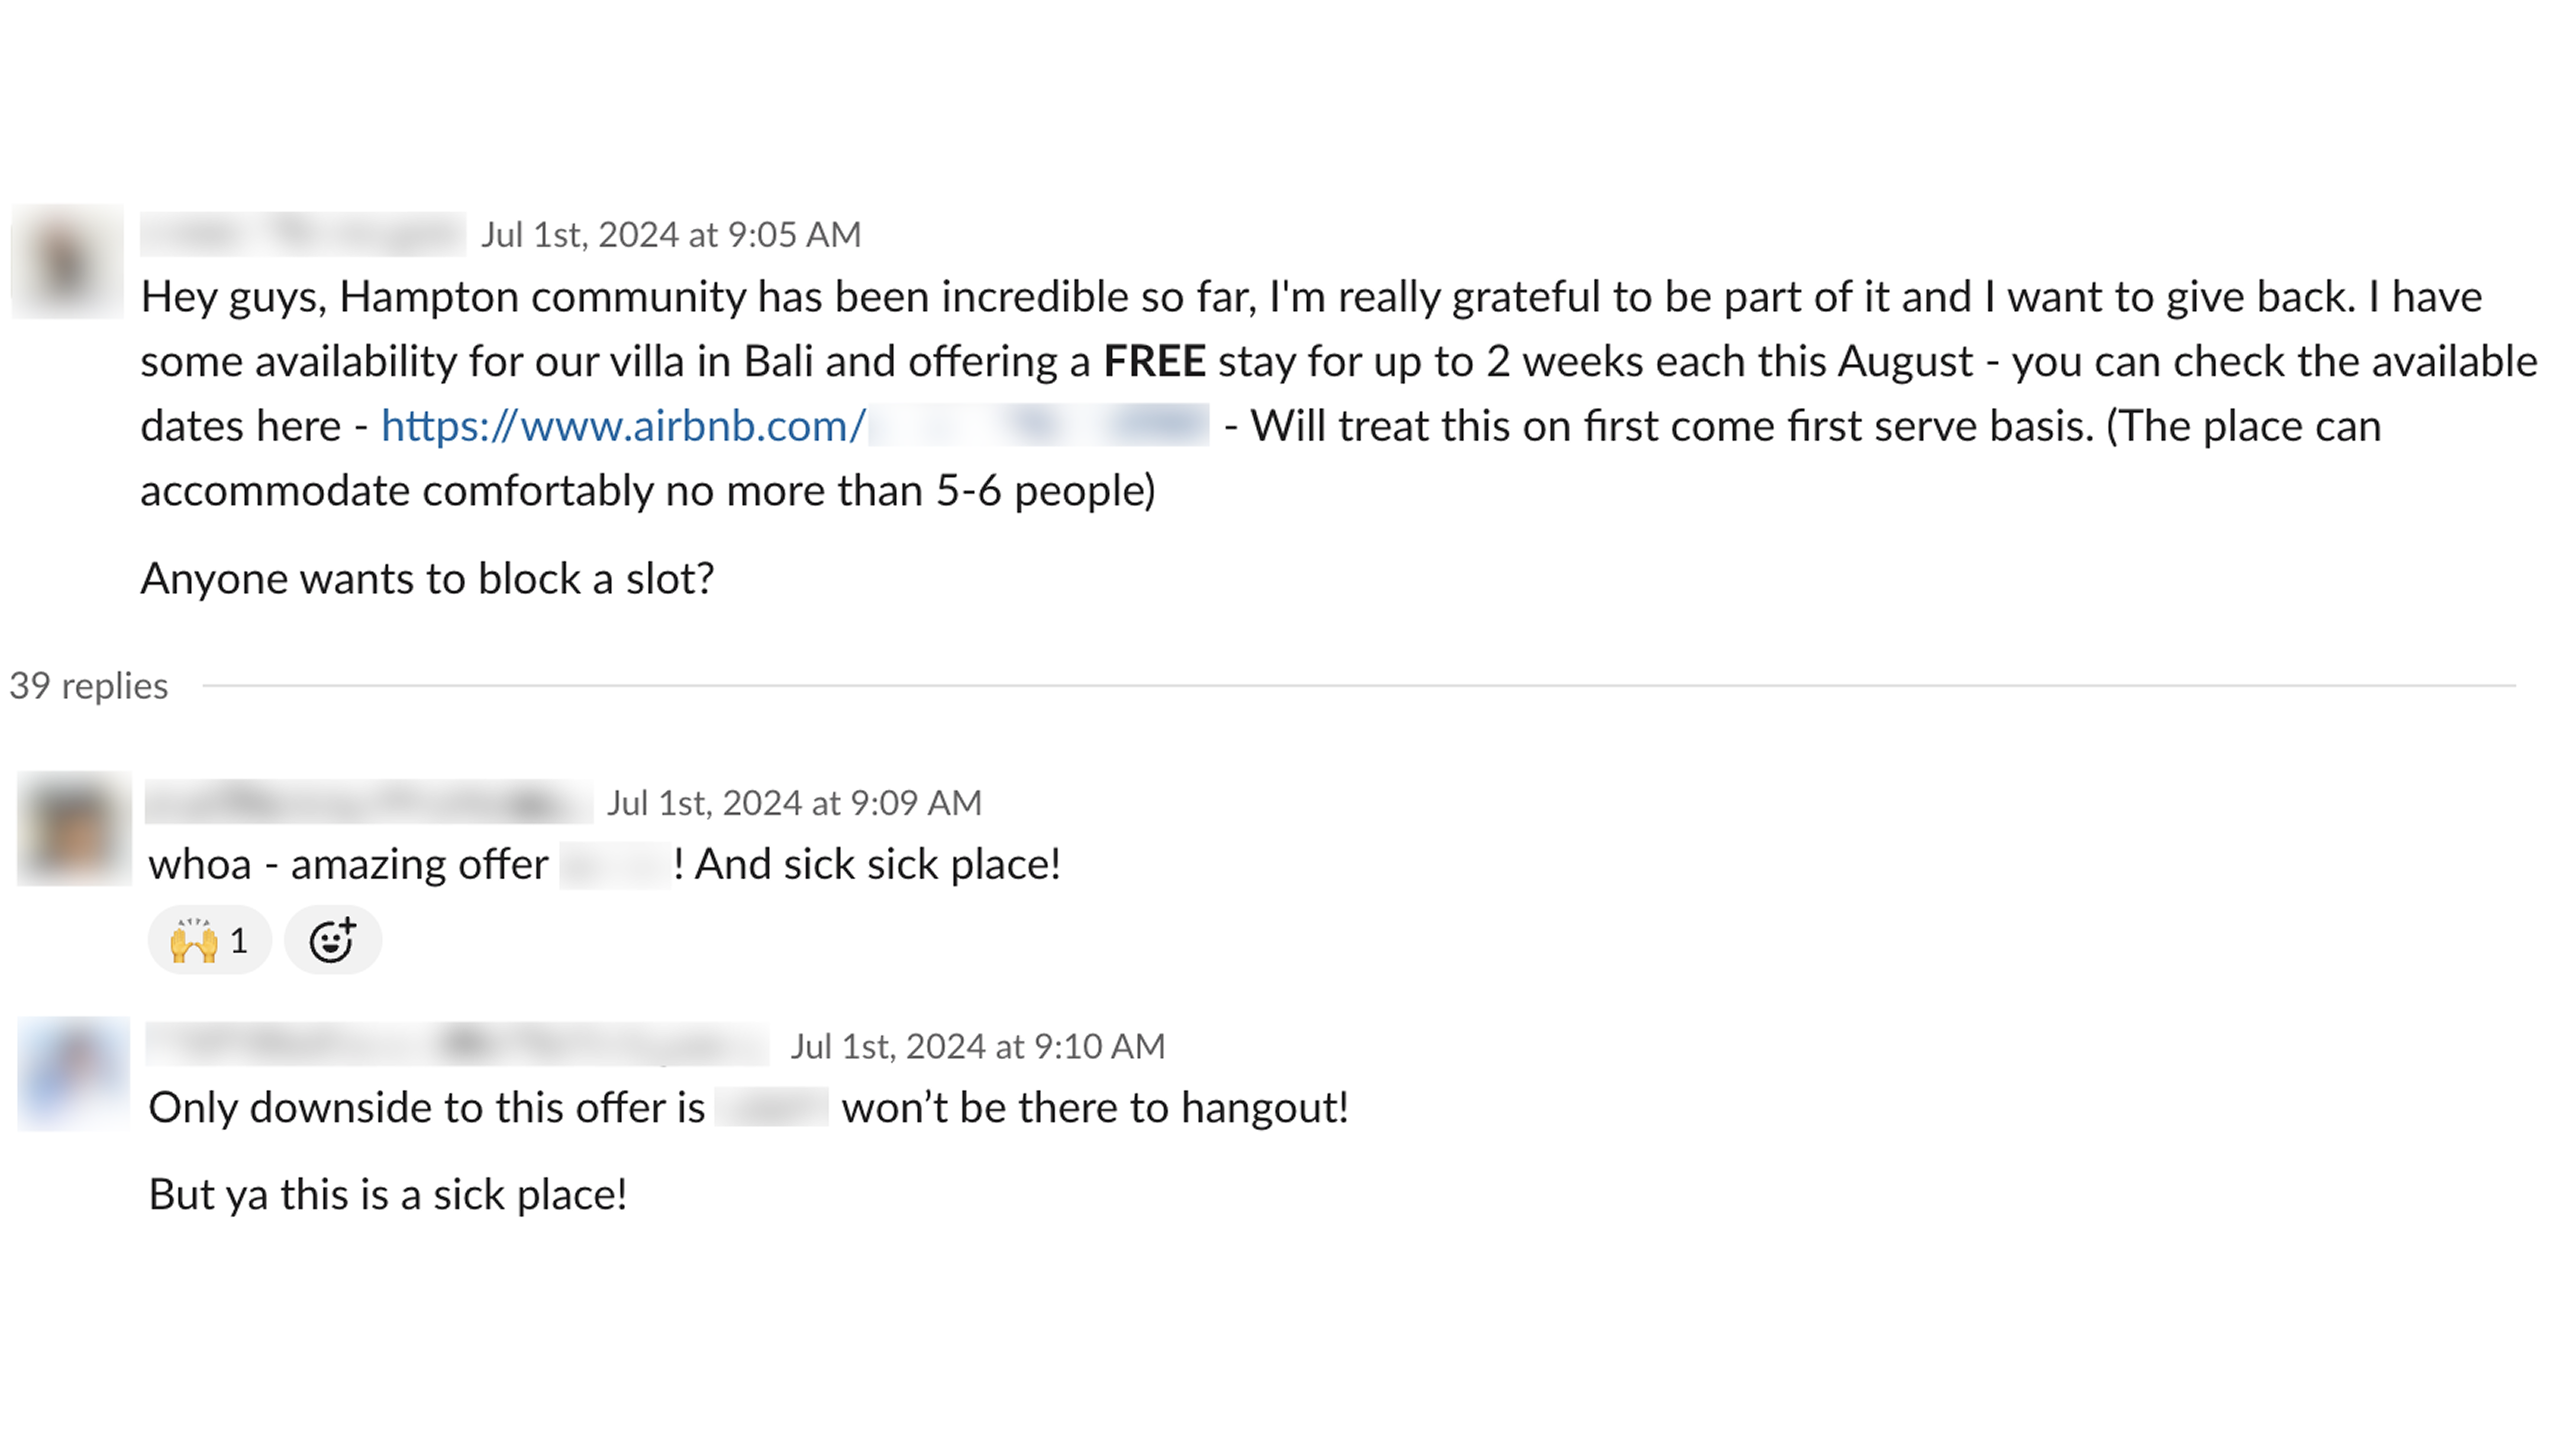Select the 9:10 AM reply timestamp
Viewport: 2560px width, 1440px height.
(x=977, y=1047)
